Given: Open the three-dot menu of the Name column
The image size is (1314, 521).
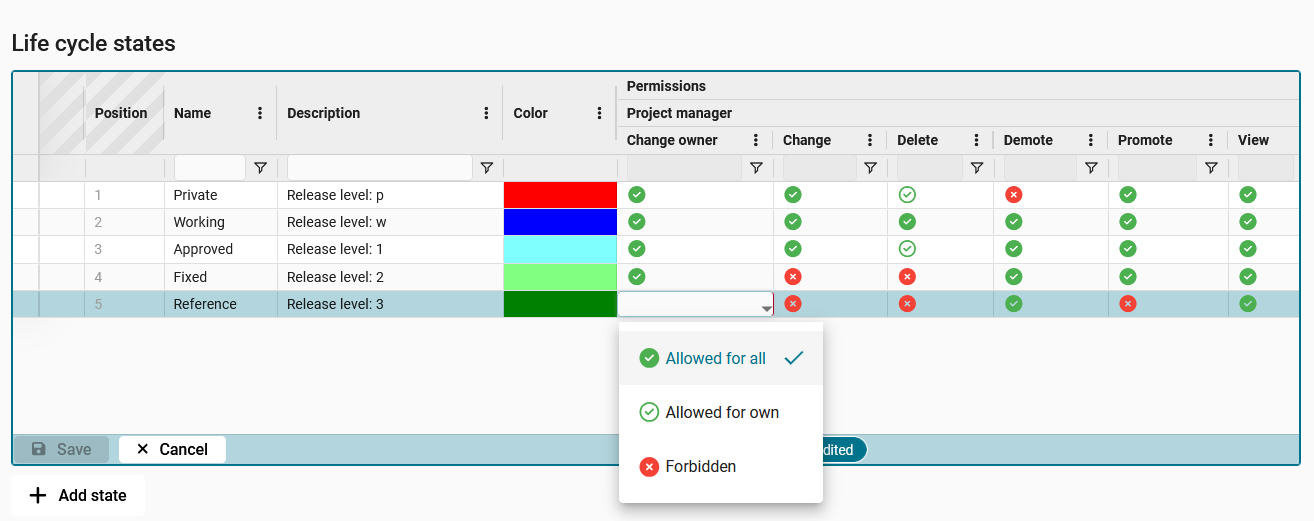Looking at the screenshot, I should pos(260,113).
